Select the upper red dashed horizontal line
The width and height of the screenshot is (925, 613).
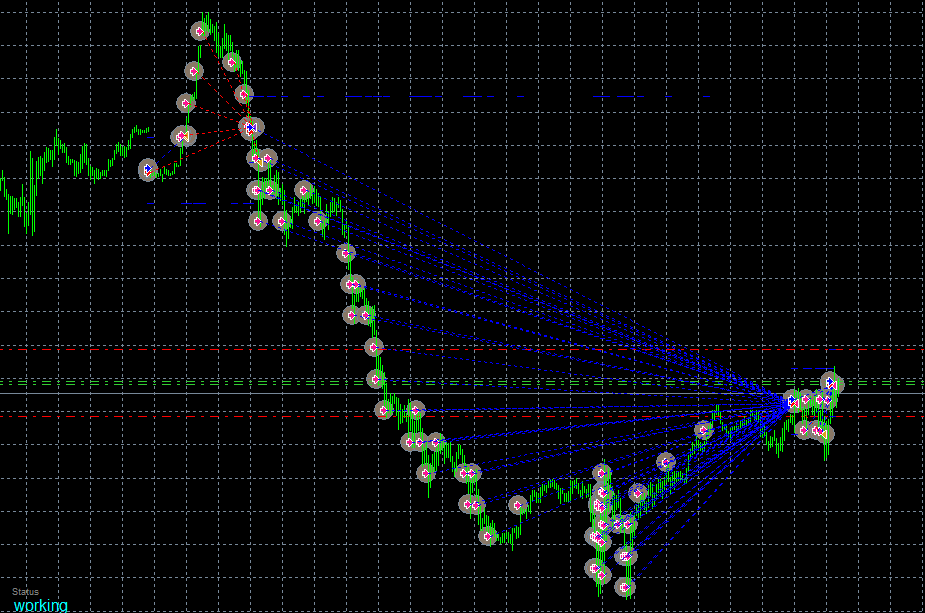point(462,350)
